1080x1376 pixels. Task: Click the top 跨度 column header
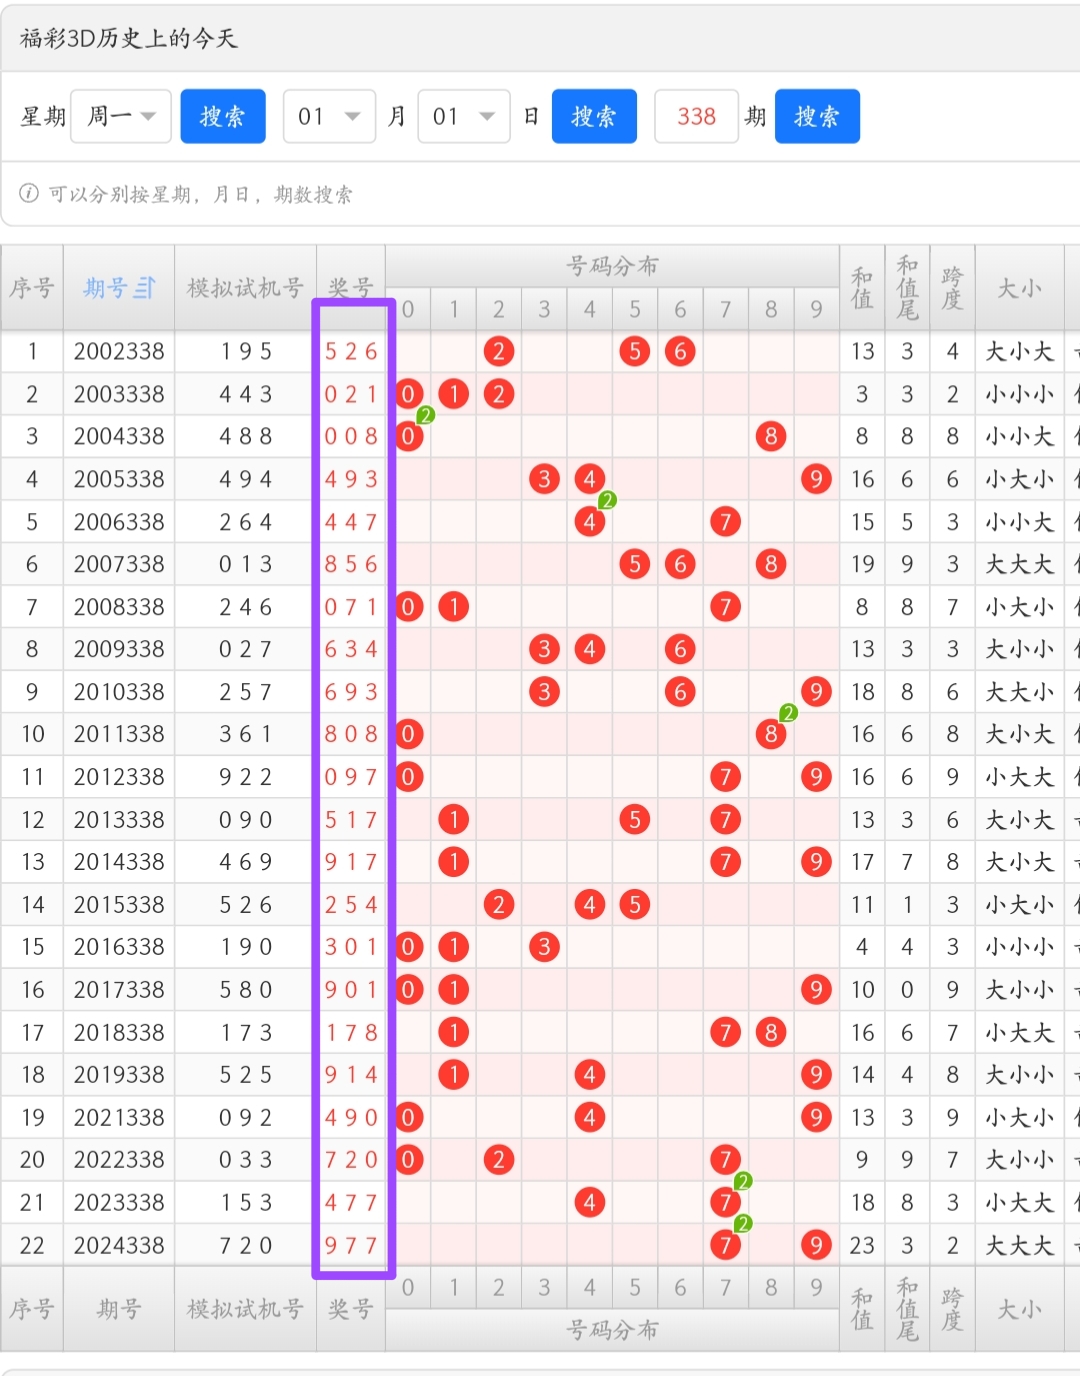click(952, 288)
